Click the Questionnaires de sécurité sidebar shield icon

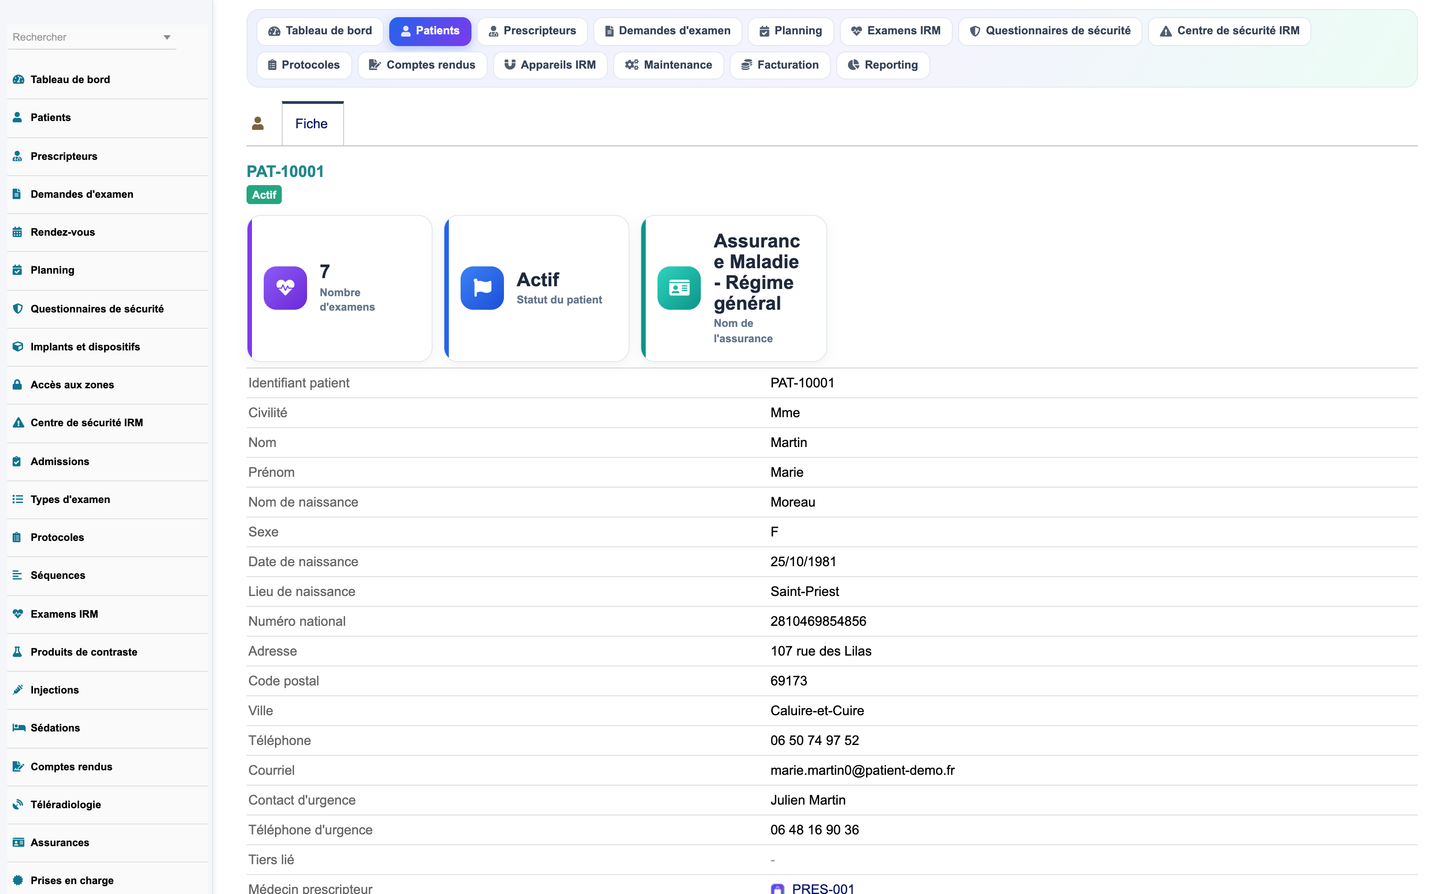click(x=18, y=309)
